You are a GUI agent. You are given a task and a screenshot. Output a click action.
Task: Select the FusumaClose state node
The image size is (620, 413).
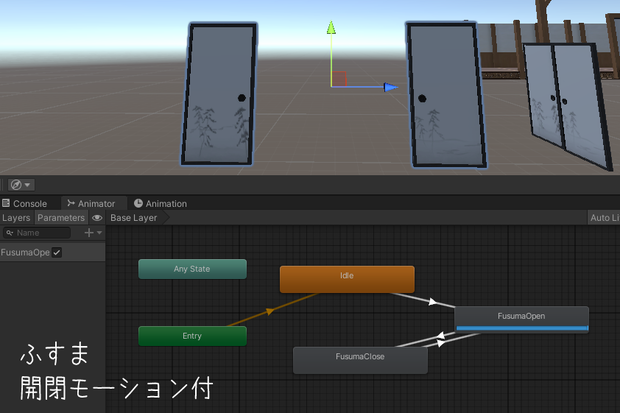pyautogui.click(x=360, y=360)
